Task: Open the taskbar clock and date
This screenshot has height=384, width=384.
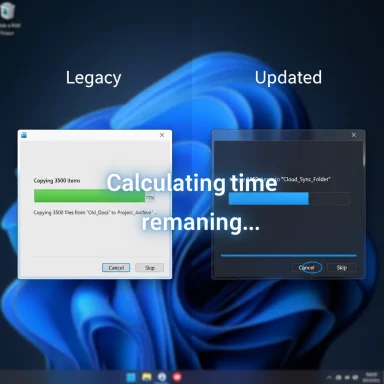Action: [x=371, y=377]
